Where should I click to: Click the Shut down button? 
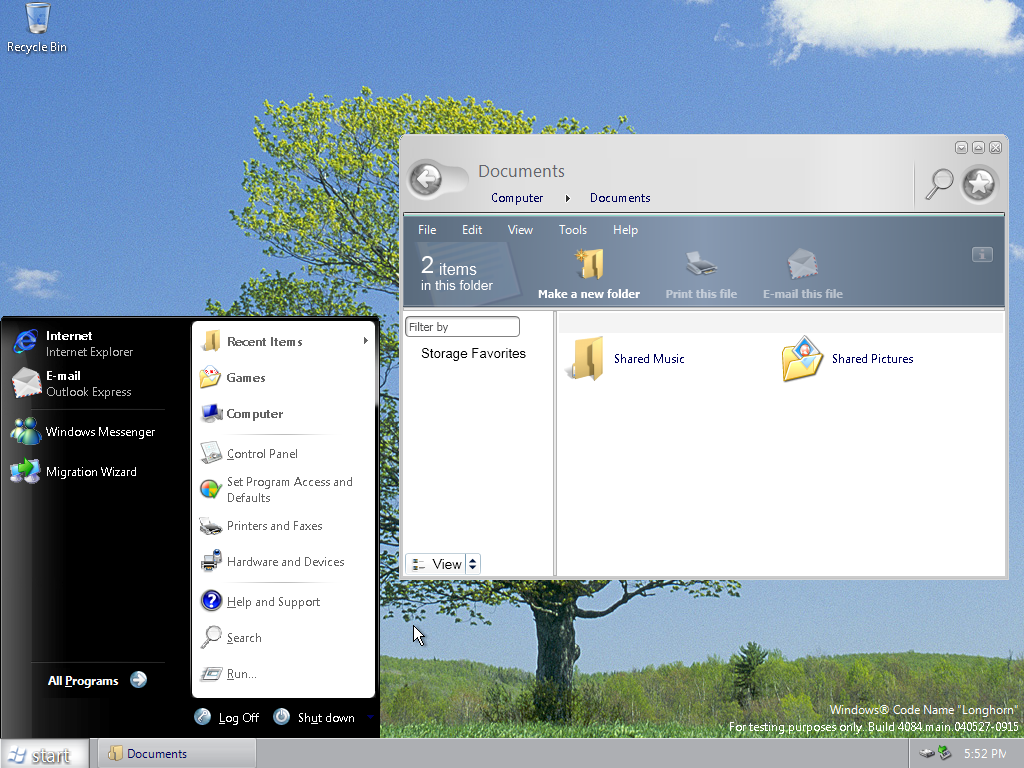(x=315, y=717)
